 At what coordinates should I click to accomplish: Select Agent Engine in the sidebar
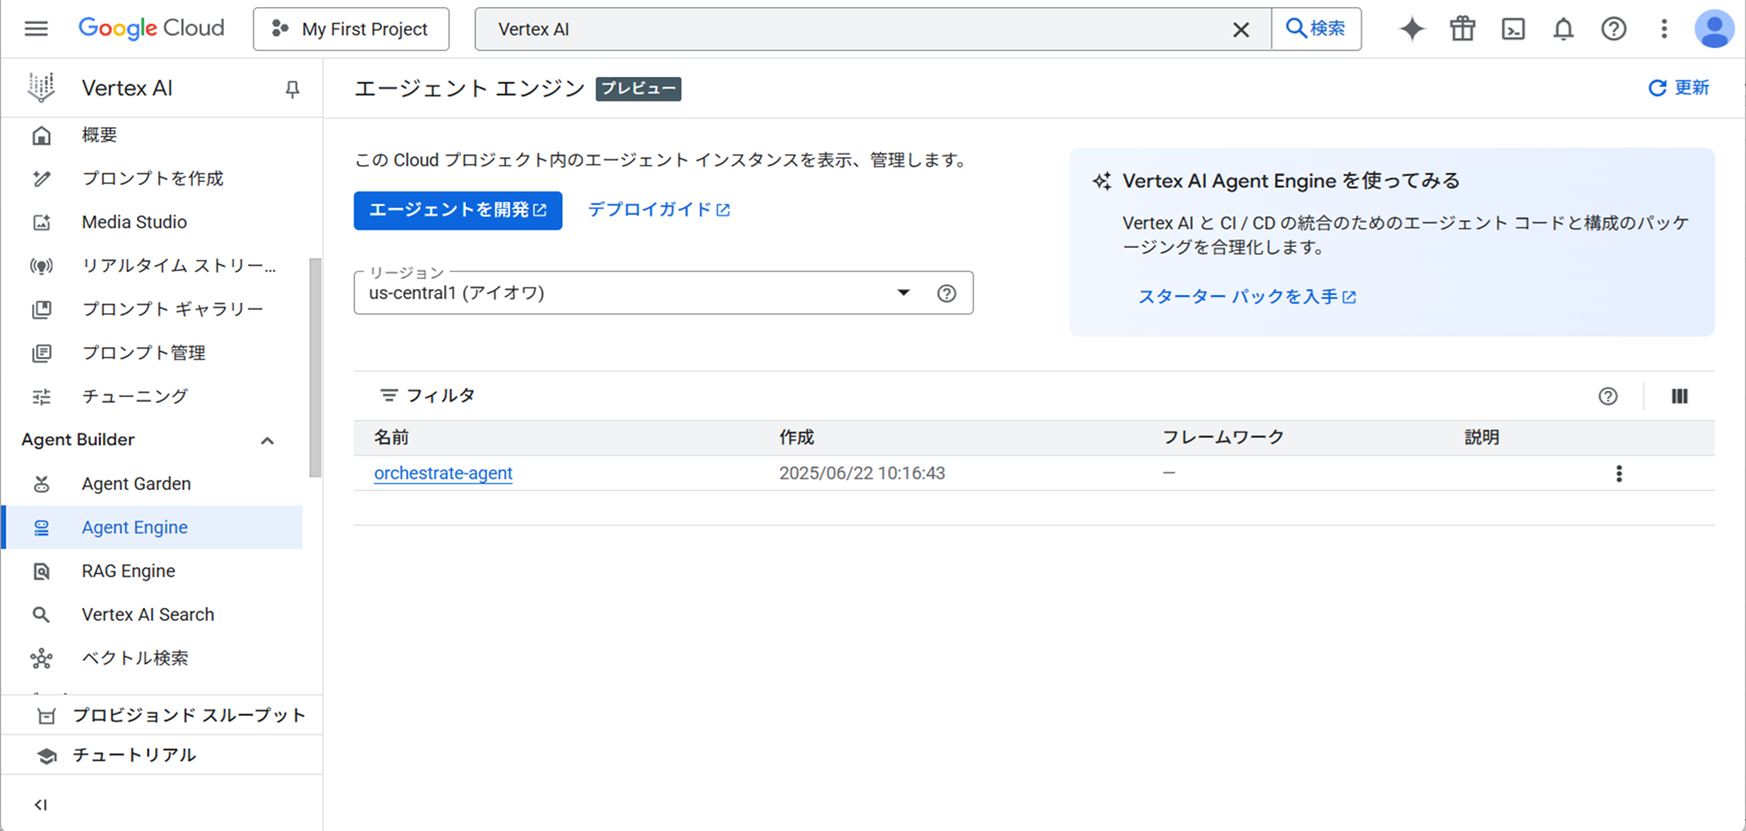(x=152, y=527)
